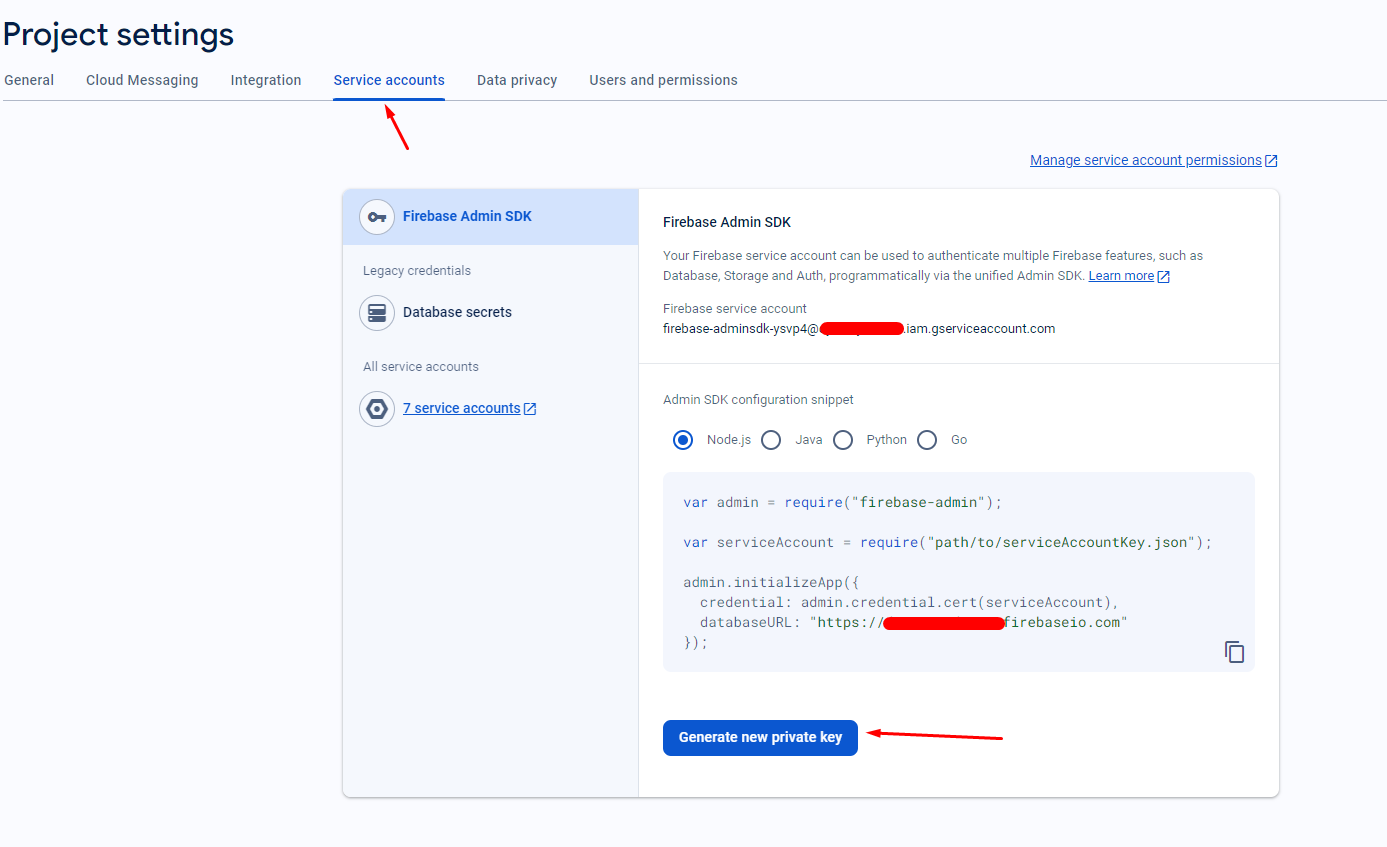Viewport: 1387px width, 847px height.
Task: Open the 7 service accounts link
Action: pyautogui.click(x=462, y=409)
